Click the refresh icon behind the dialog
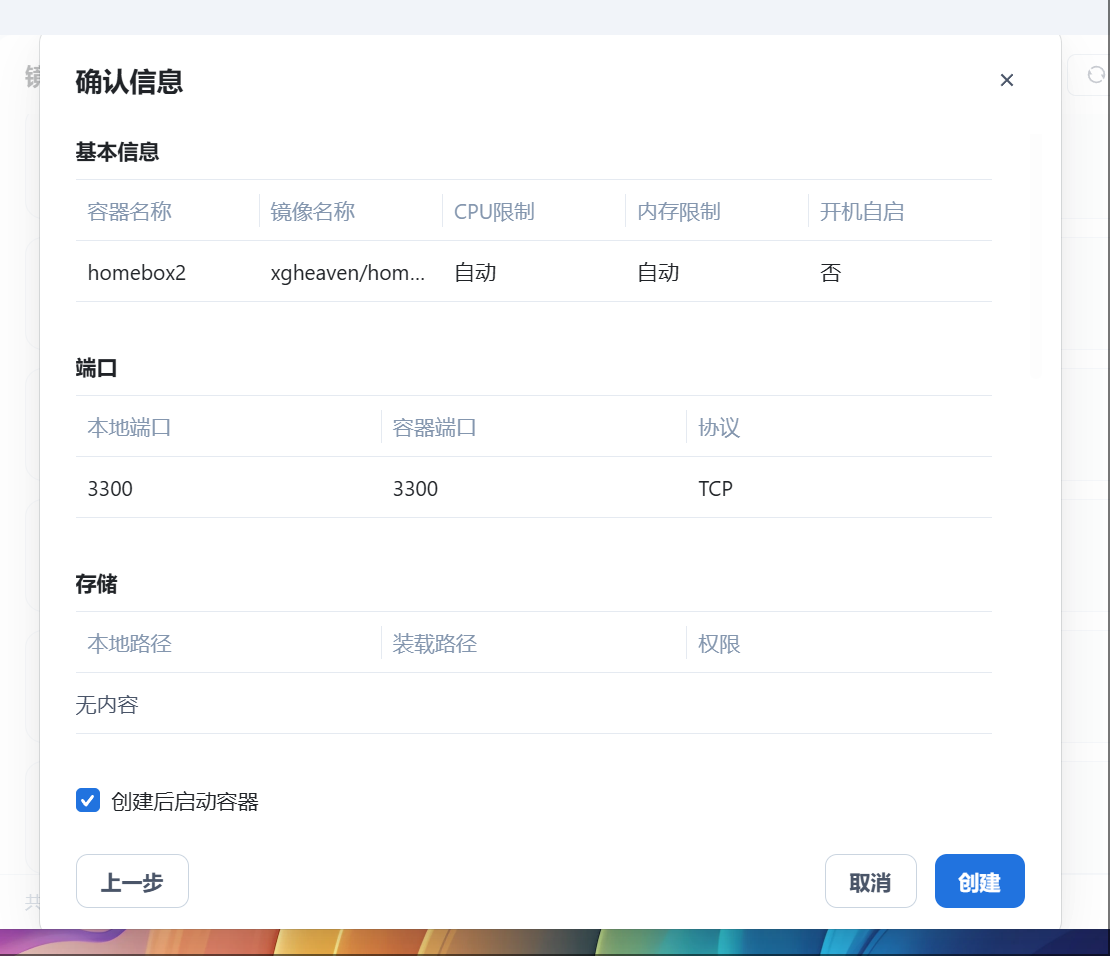 click(x=1096, y=75)
